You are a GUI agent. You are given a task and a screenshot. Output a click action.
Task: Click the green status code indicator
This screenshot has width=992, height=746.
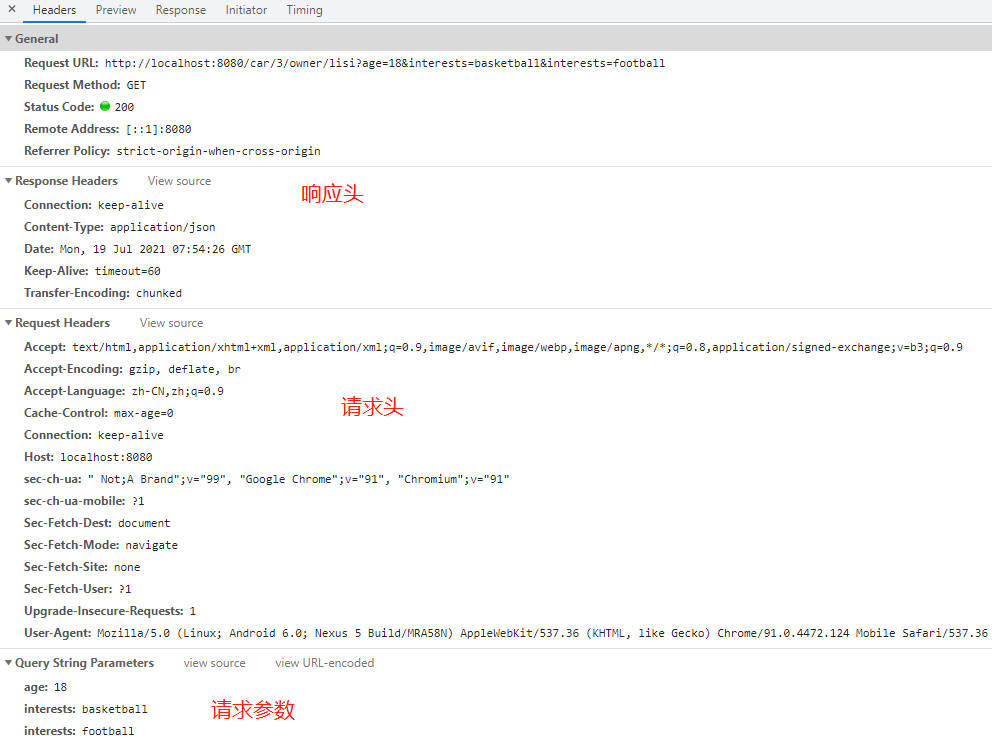coord(105,107)
